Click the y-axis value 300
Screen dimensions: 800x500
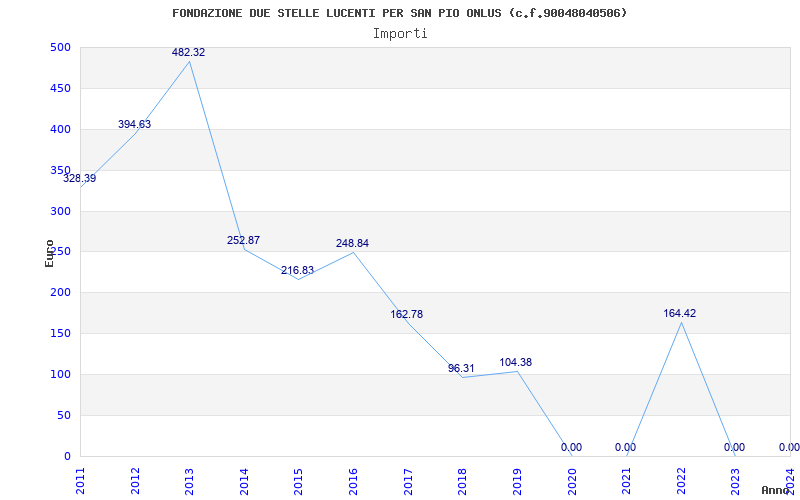tap(60, 211)
